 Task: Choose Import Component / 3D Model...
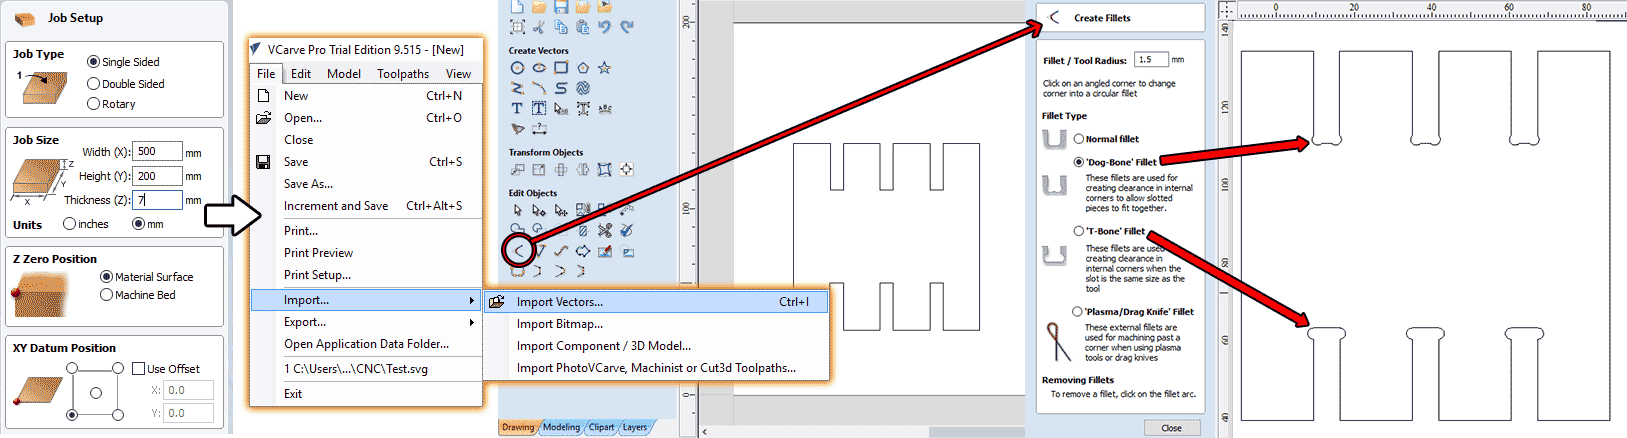(x=656, y=346)
